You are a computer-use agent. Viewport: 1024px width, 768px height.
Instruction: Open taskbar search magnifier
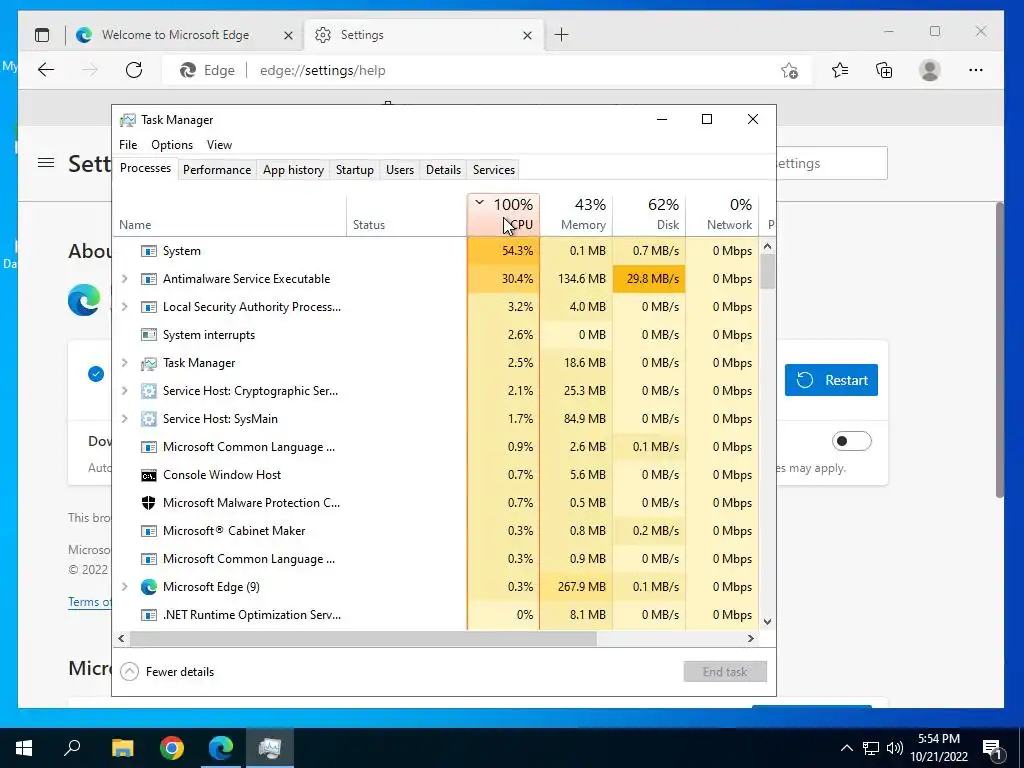tap(72, 747)
